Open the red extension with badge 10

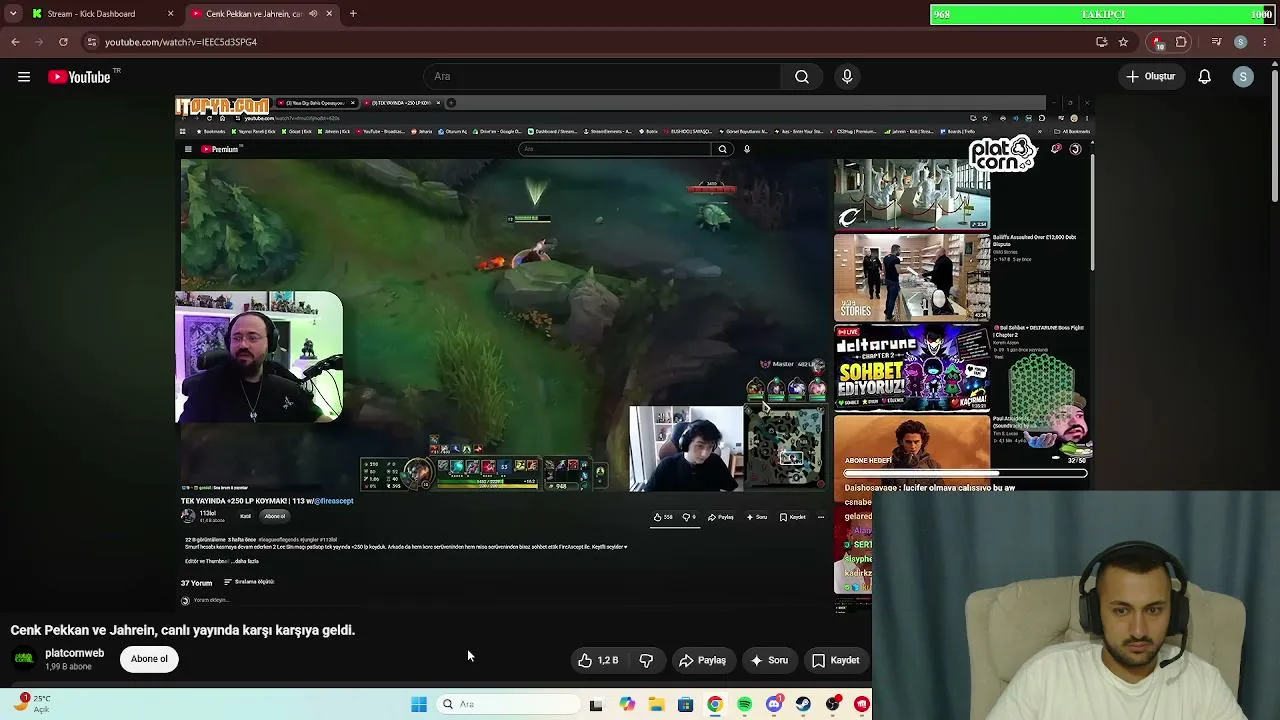tap(1158, 42)
